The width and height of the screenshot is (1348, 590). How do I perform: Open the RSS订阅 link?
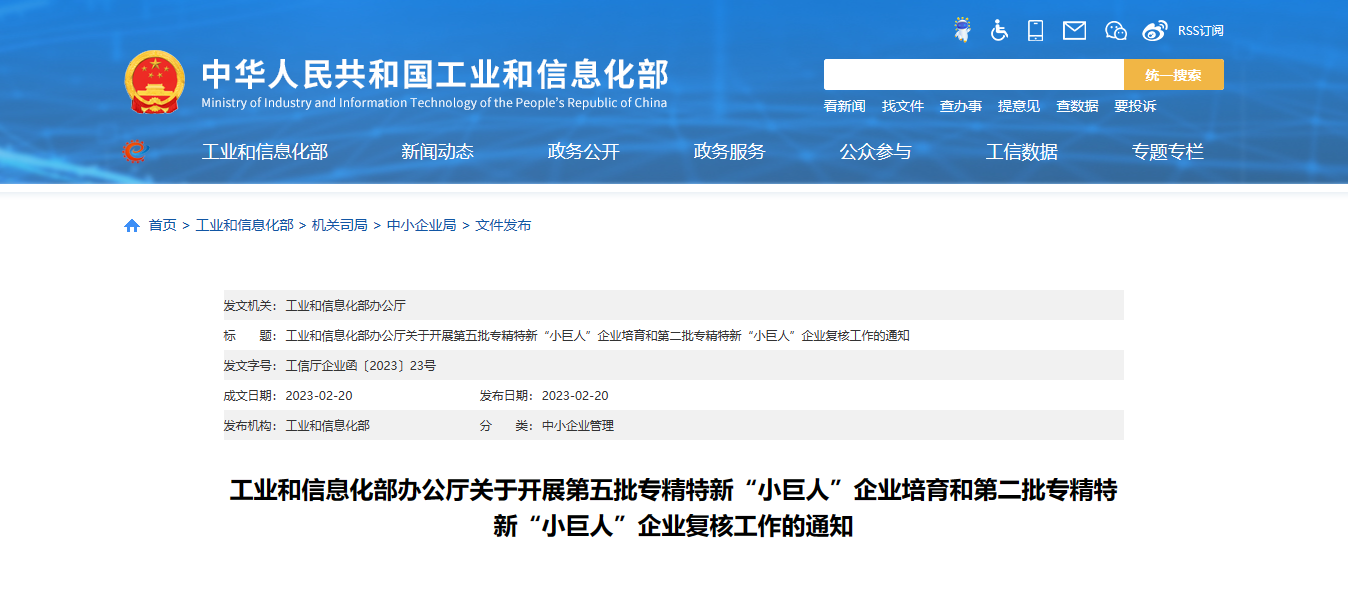point(1200,31)
